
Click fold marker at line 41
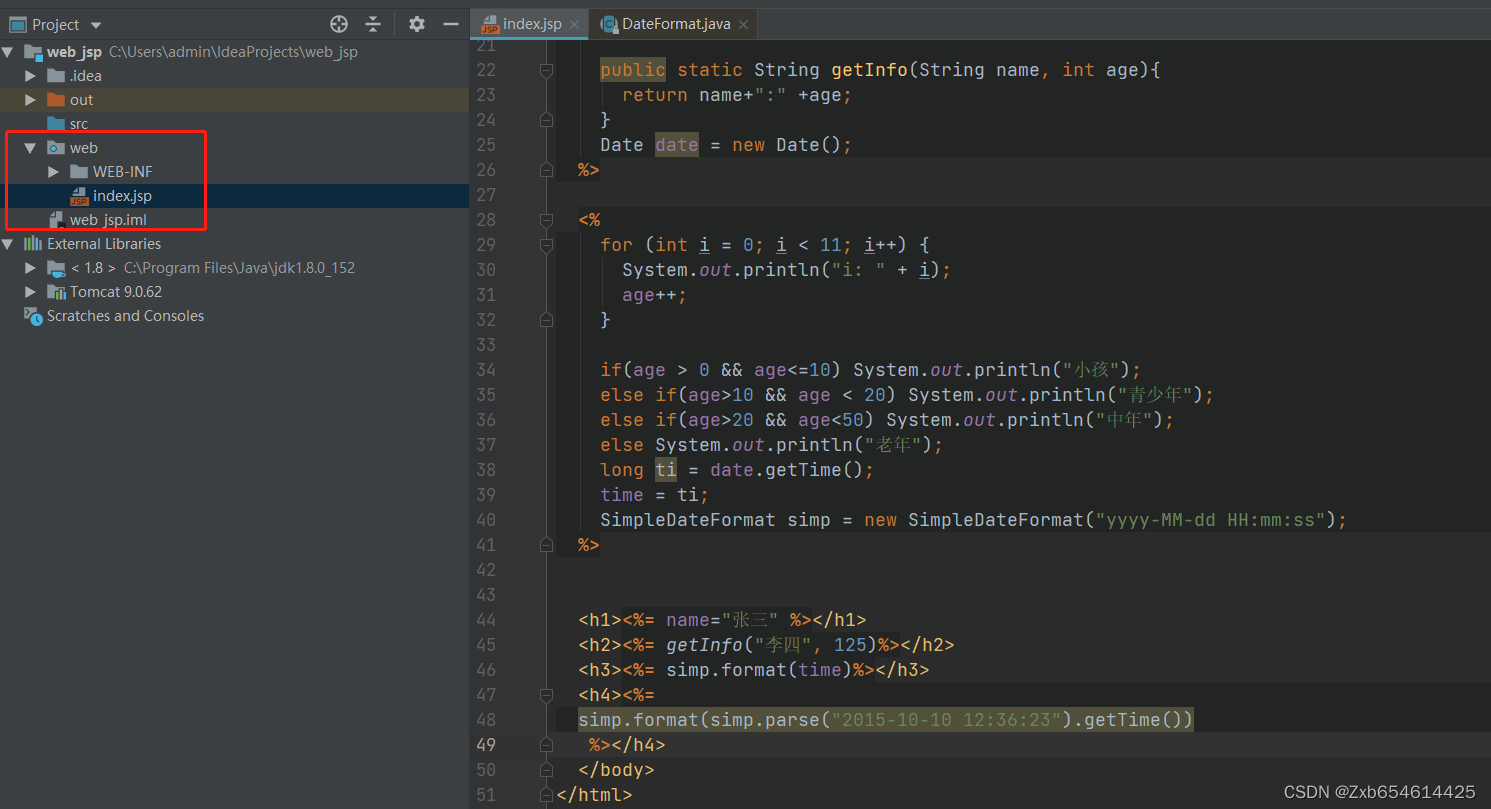[x=546, y=545]
